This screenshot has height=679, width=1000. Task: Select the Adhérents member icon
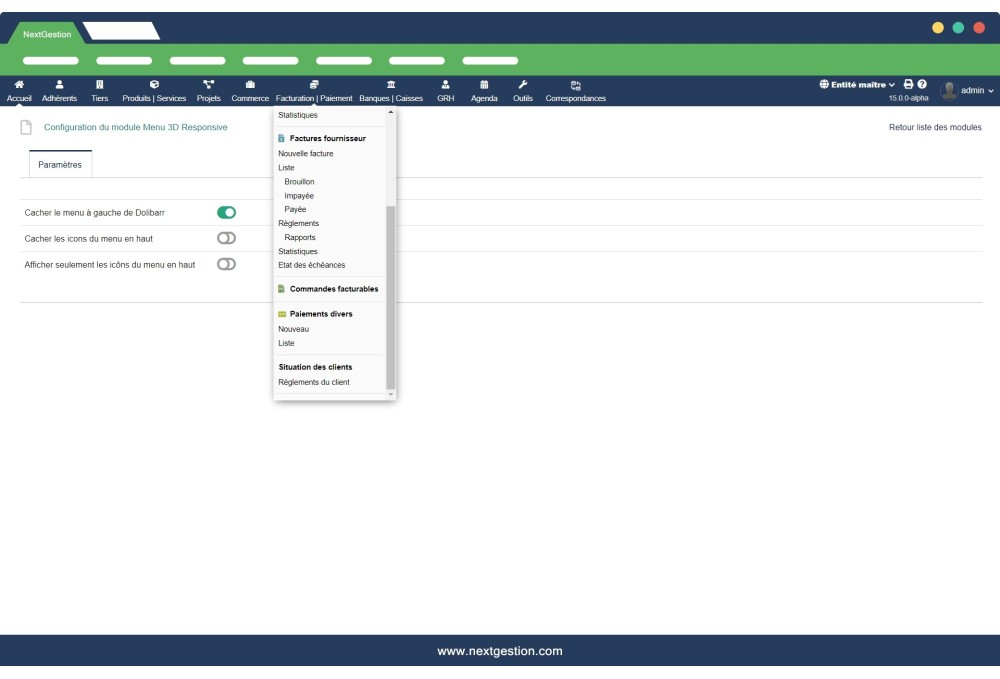point(59,86)
